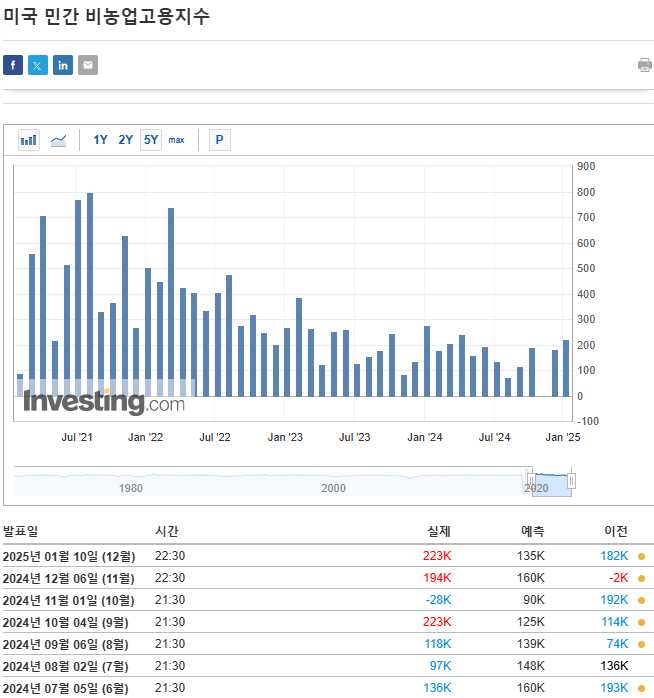Viewport: 654px width, 698px height.
Task: Share via the X (Twitter) icon
Action: (x=38, y=65)
